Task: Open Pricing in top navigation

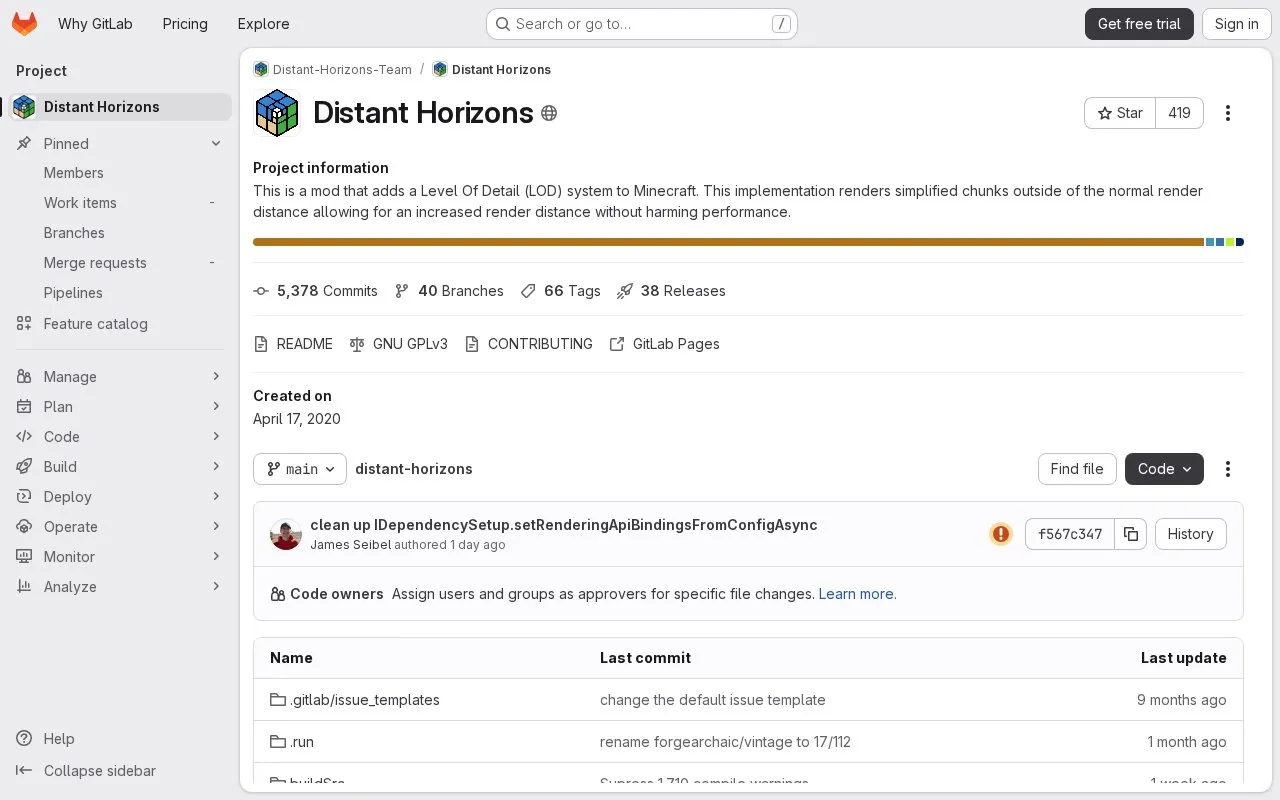Action: coord(185,24)
